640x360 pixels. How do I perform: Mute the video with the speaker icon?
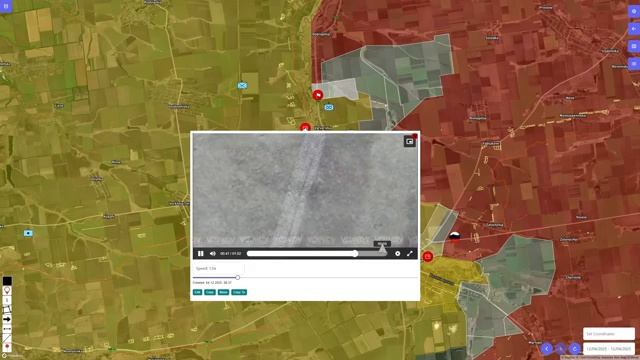point(213,253)
